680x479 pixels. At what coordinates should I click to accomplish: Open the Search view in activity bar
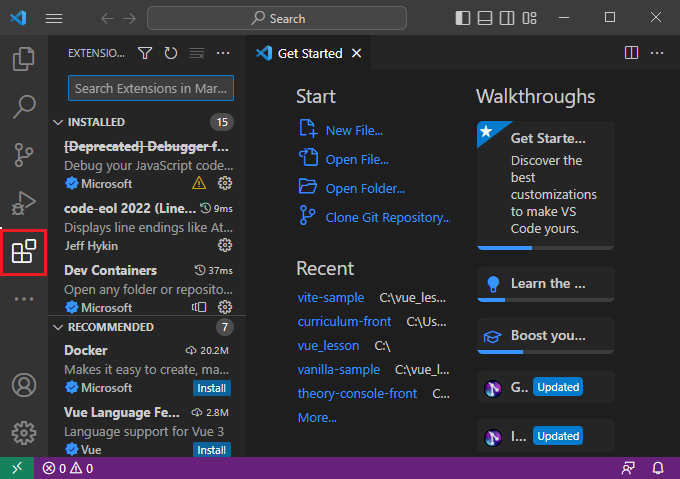pyautogui.click(x=23, y=106)
